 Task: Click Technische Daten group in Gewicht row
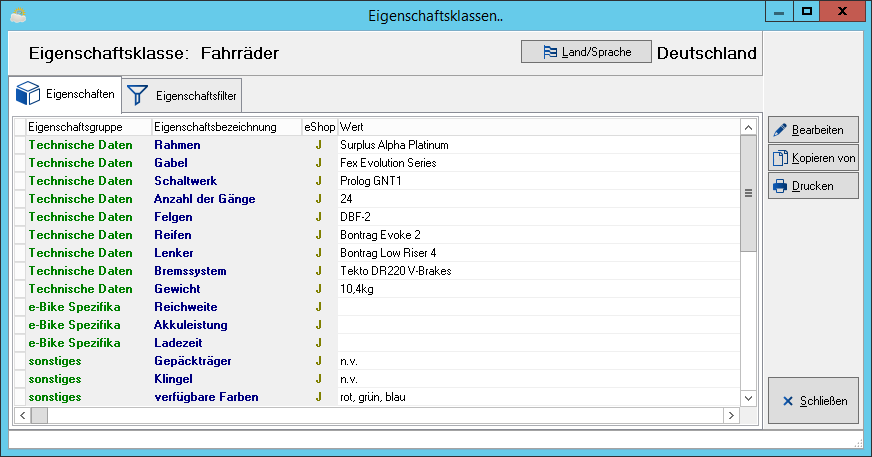tap(81, 289)
